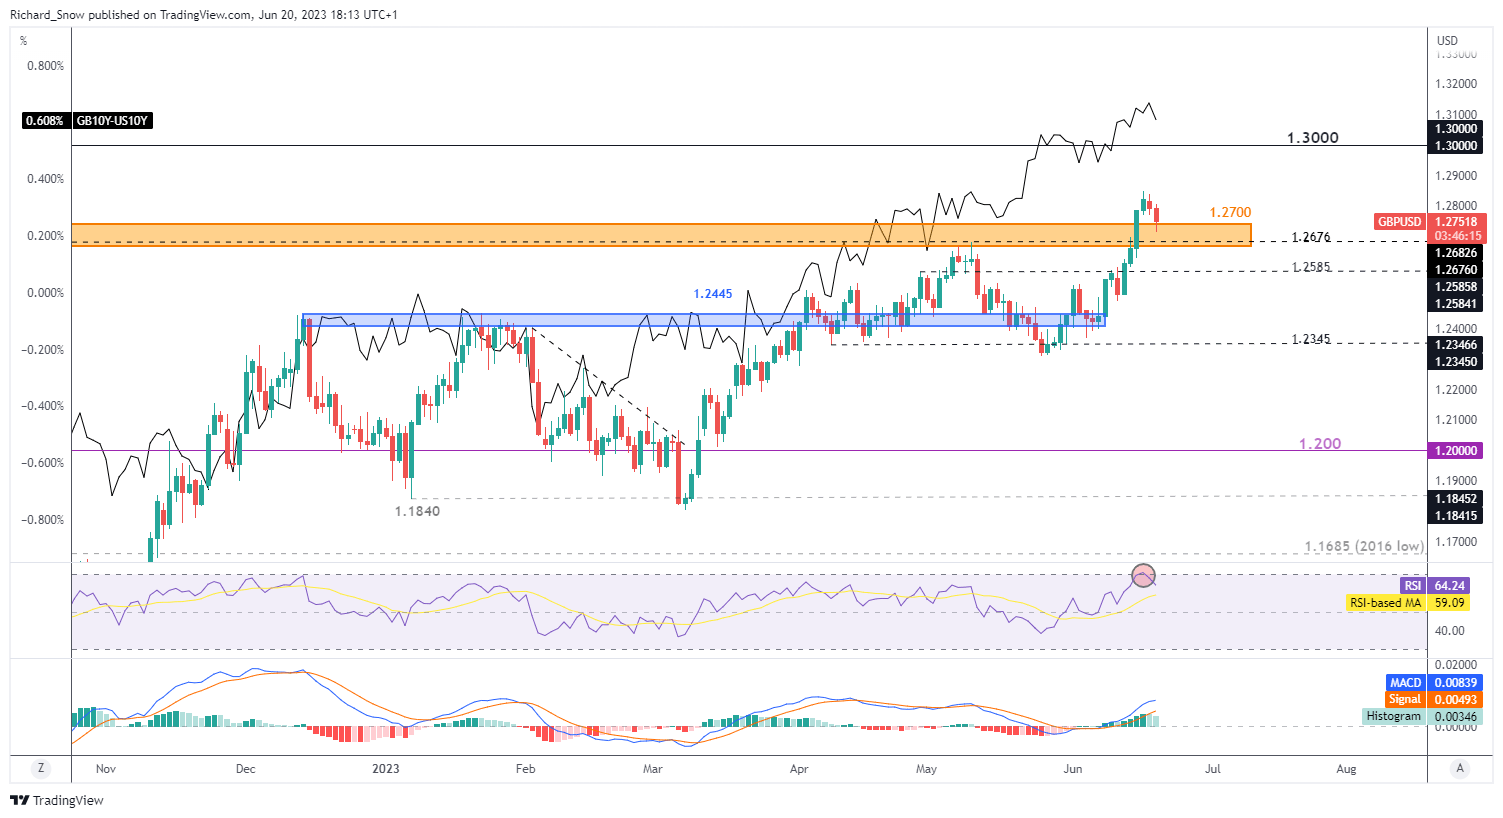Screen dimensions: 1503x818
Task: Click the Nov label on time axis
Action: coord(106,769)
